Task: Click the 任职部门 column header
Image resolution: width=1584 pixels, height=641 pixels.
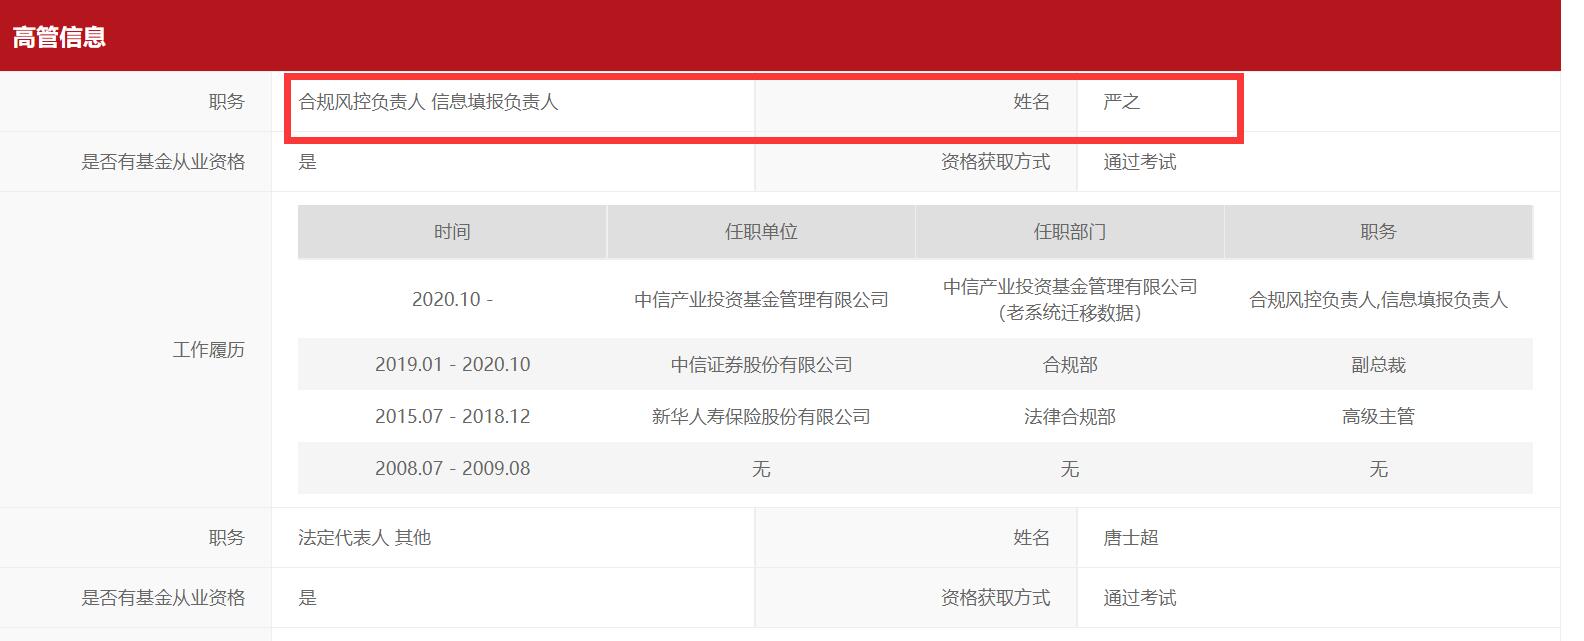Action: 1070,232
